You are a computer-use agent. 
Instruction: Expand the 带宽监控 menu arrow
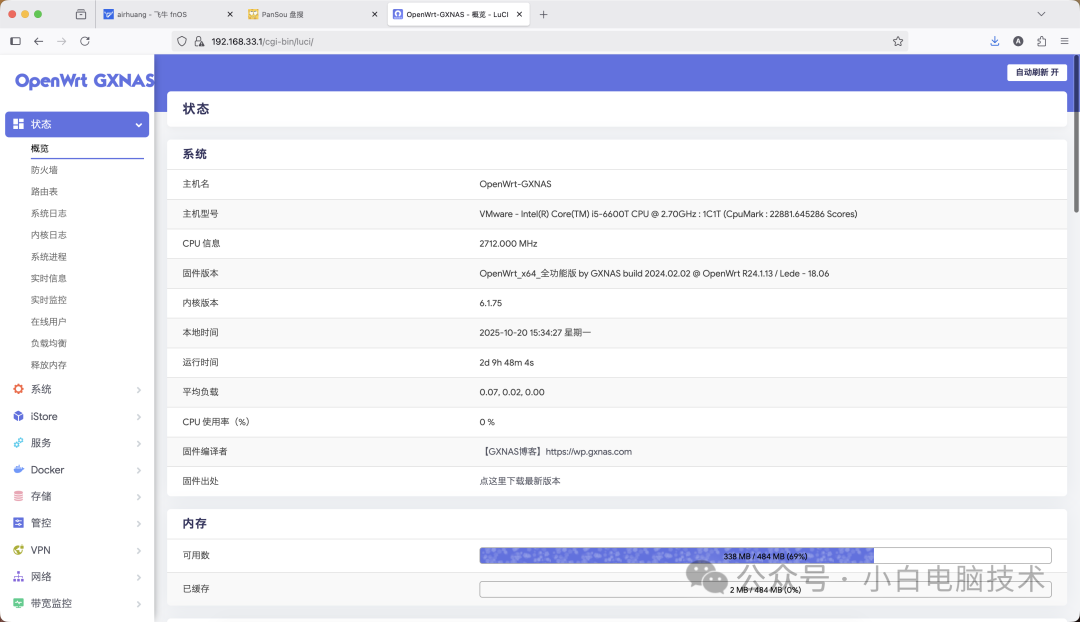tap(138, 604)
